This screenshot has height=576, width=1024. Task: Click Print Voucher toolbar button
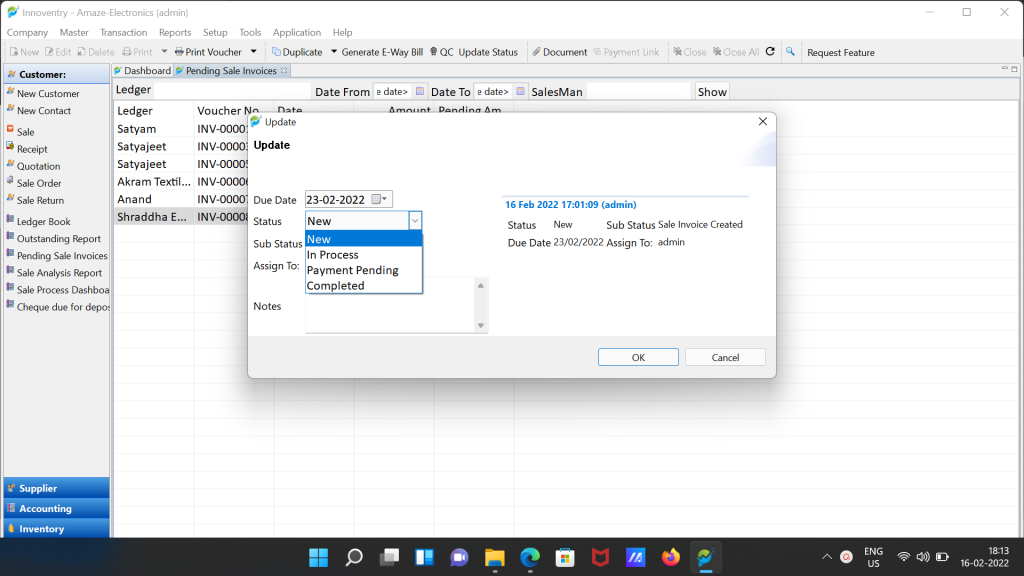tap(208, 52)
